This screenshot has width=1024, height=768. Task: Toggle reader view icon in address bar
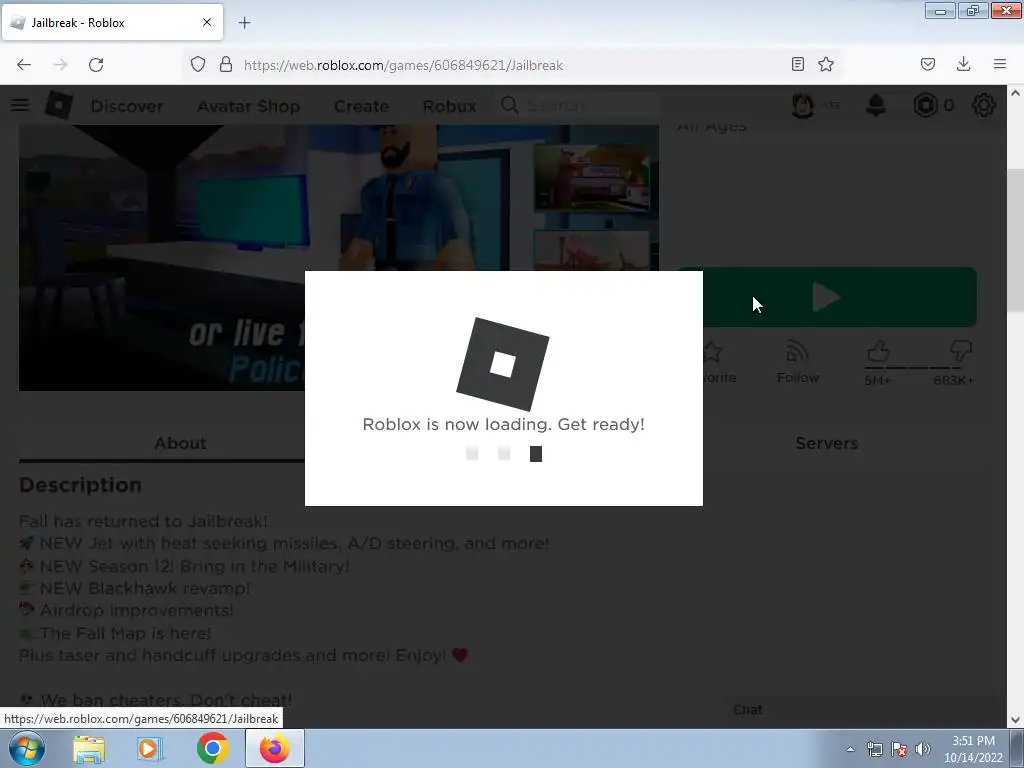click(797, 64)
